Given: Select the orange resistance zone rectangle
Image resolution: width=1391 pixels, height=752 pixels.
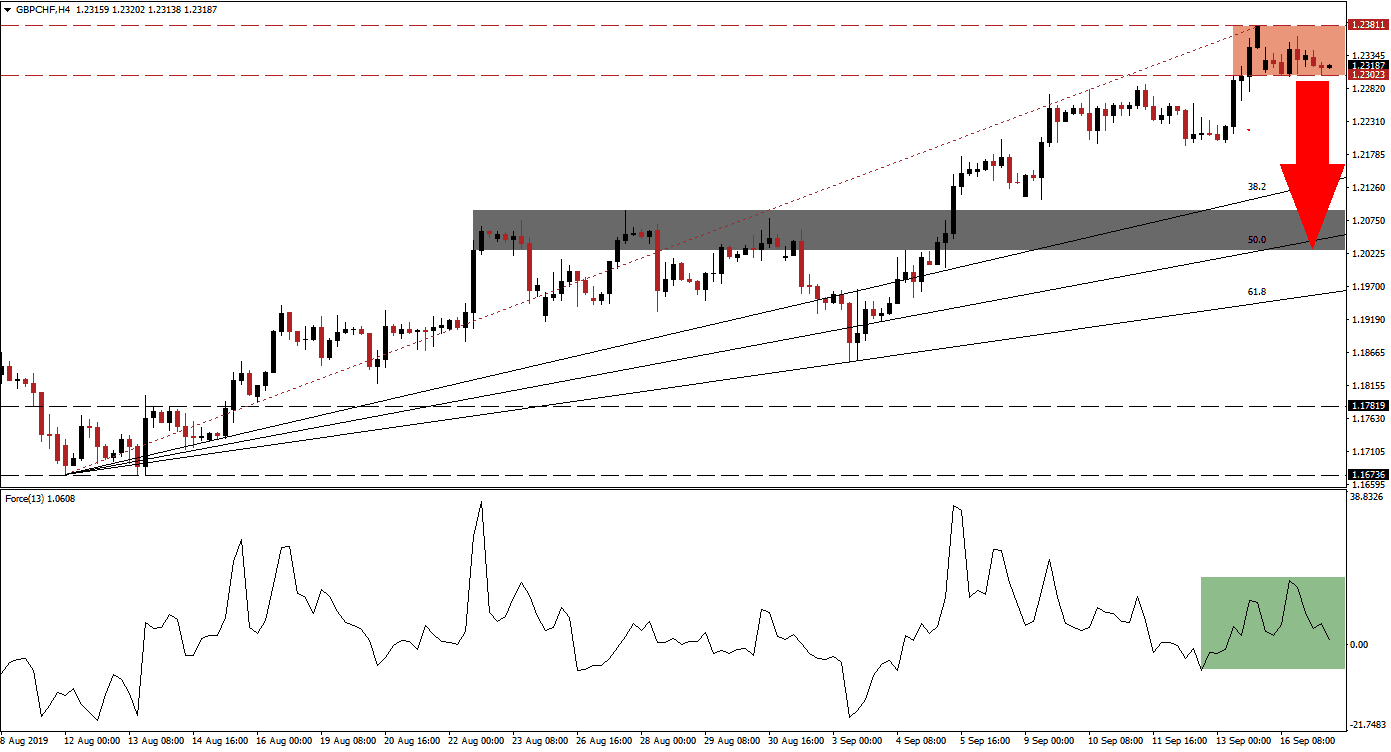Looking at the screenshot, I should click(x=1289, y=50).
